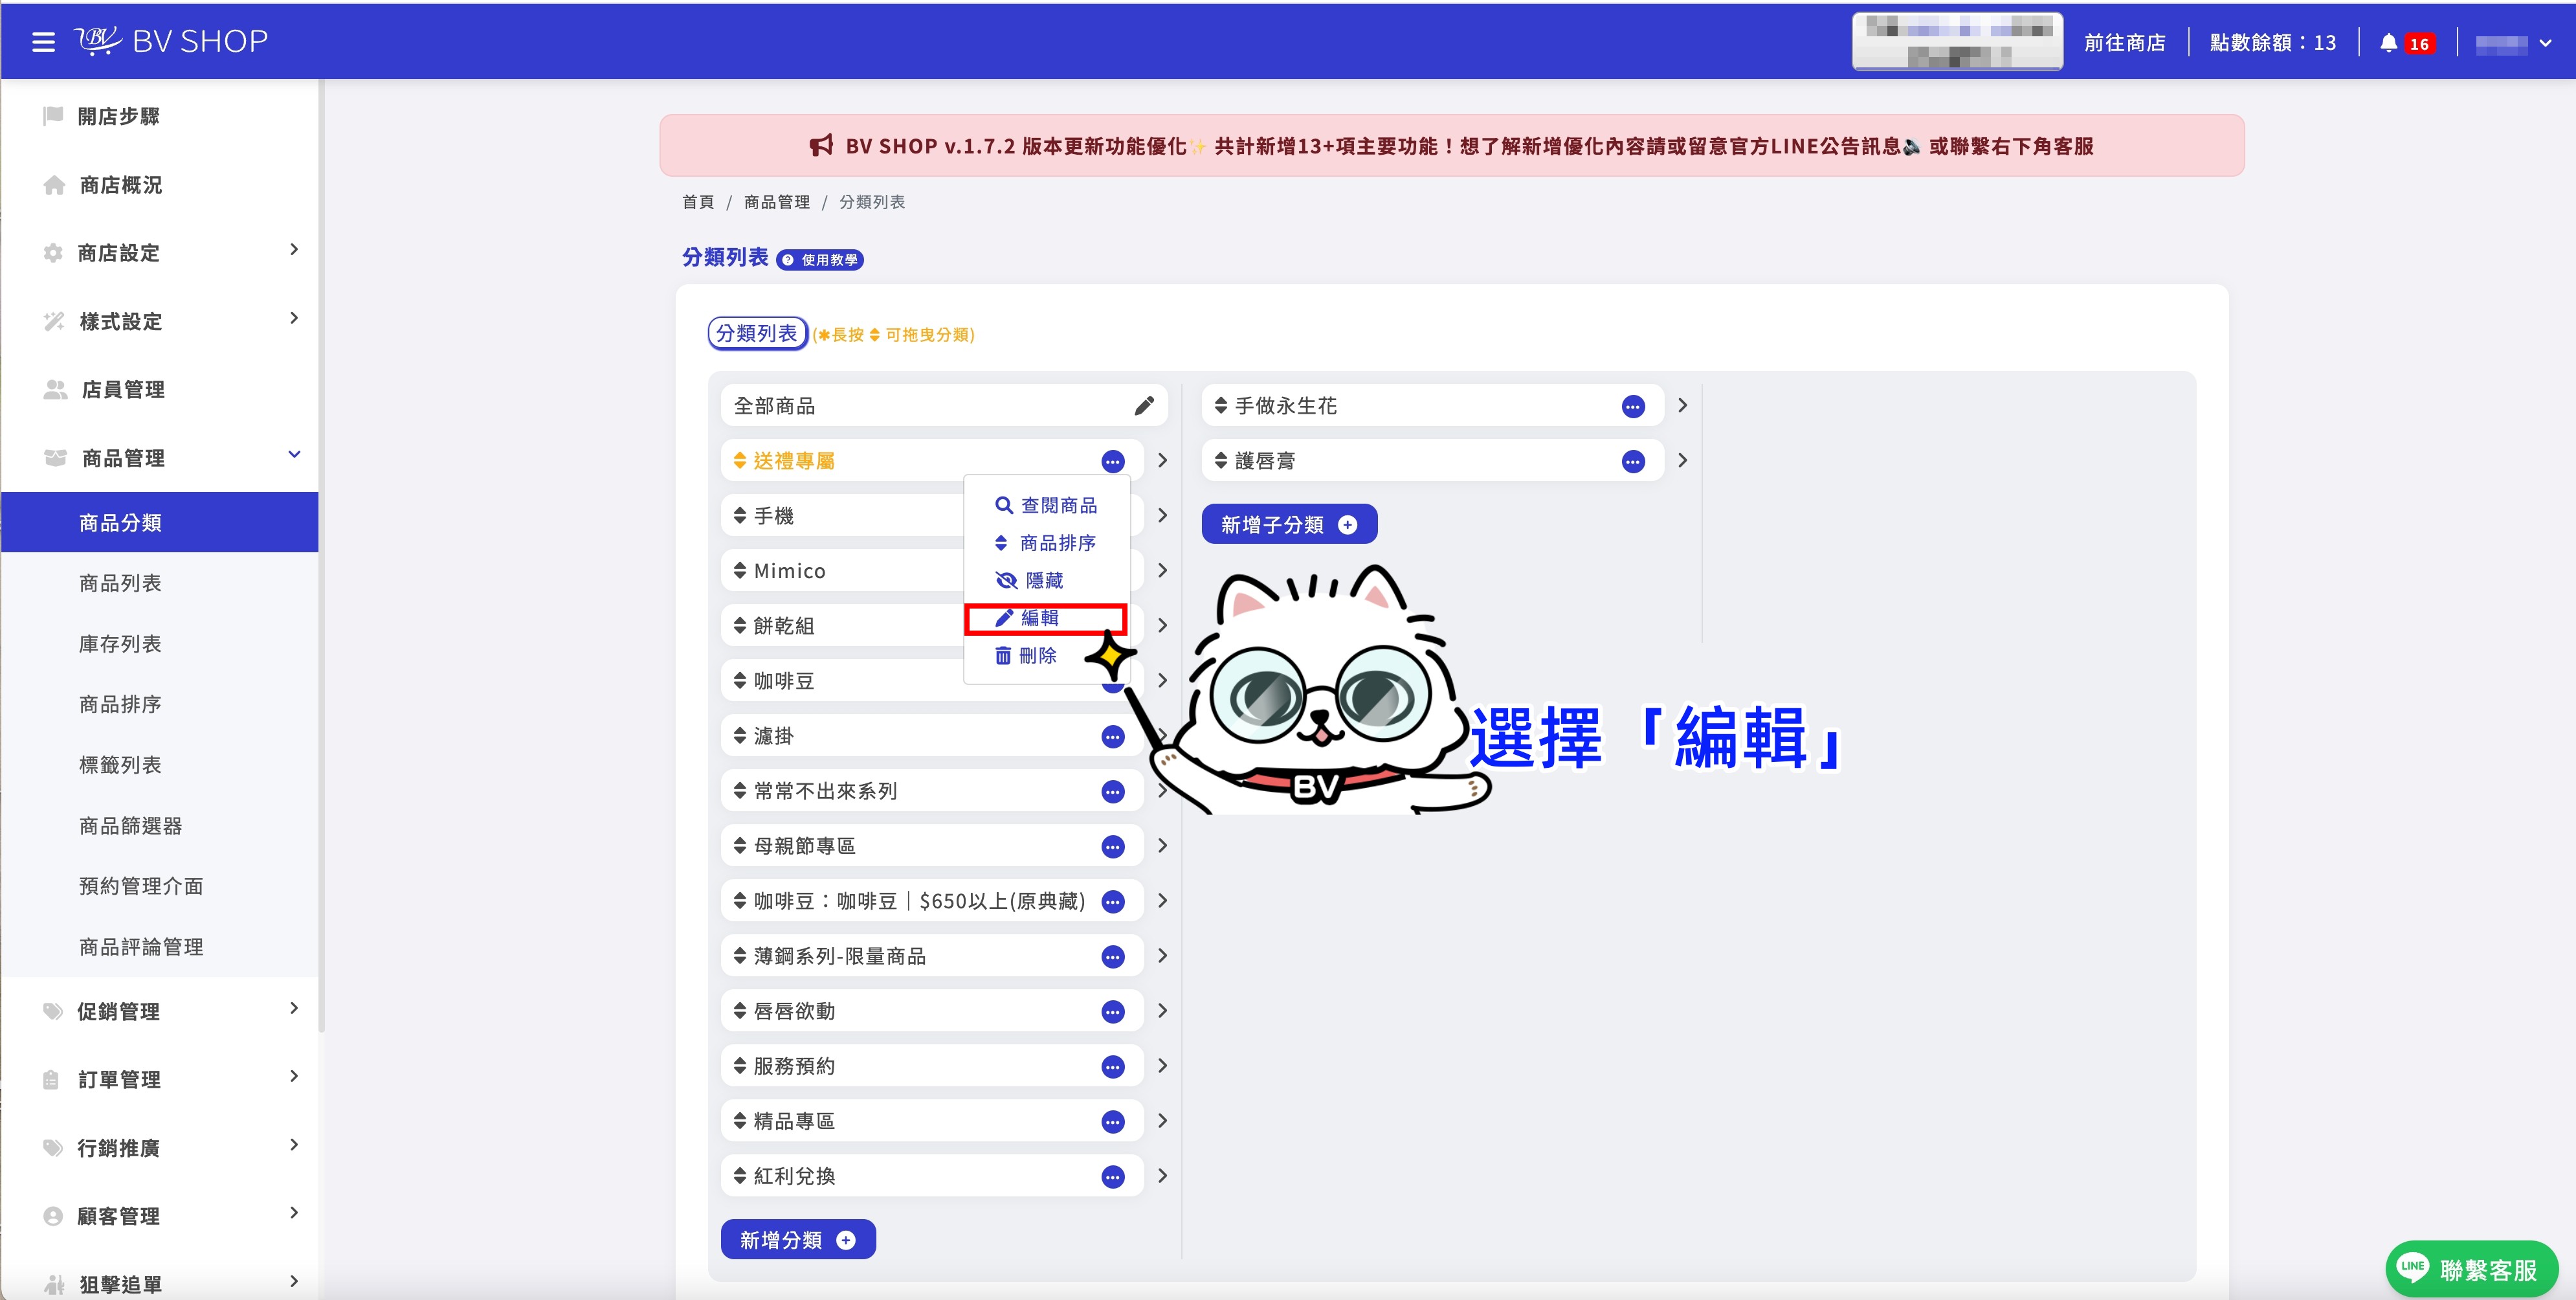
Task: Open more options for 精品專區
Action: (1113, 1122)
